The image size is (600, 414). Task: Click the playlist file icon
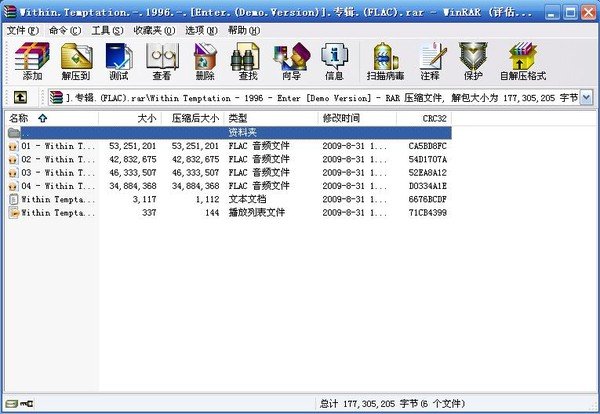(x=13, y=213)
